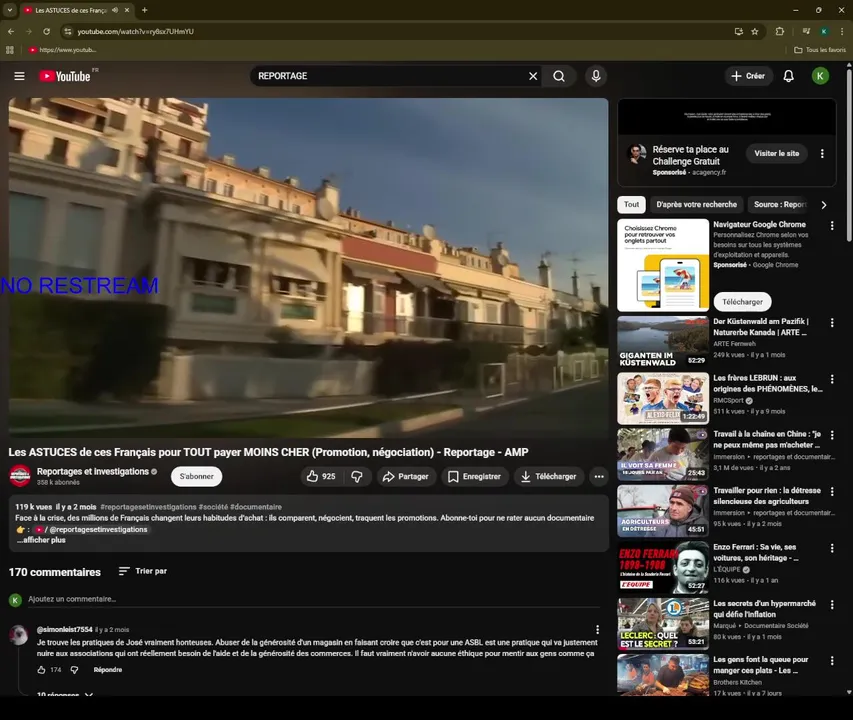
Task: Open more actions ellipsis beside Télécharger
Action: click(599, 476)
